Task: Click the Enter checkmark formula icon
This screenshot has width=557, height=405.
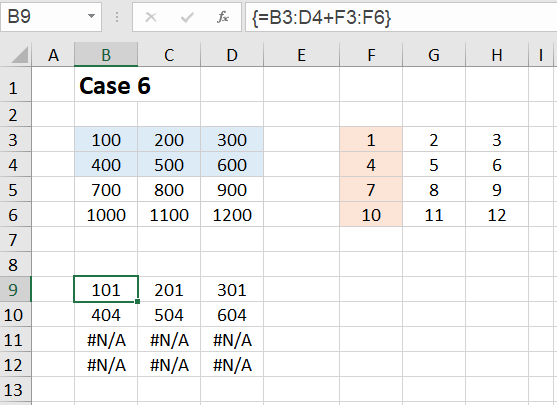Action: (187, 17)
